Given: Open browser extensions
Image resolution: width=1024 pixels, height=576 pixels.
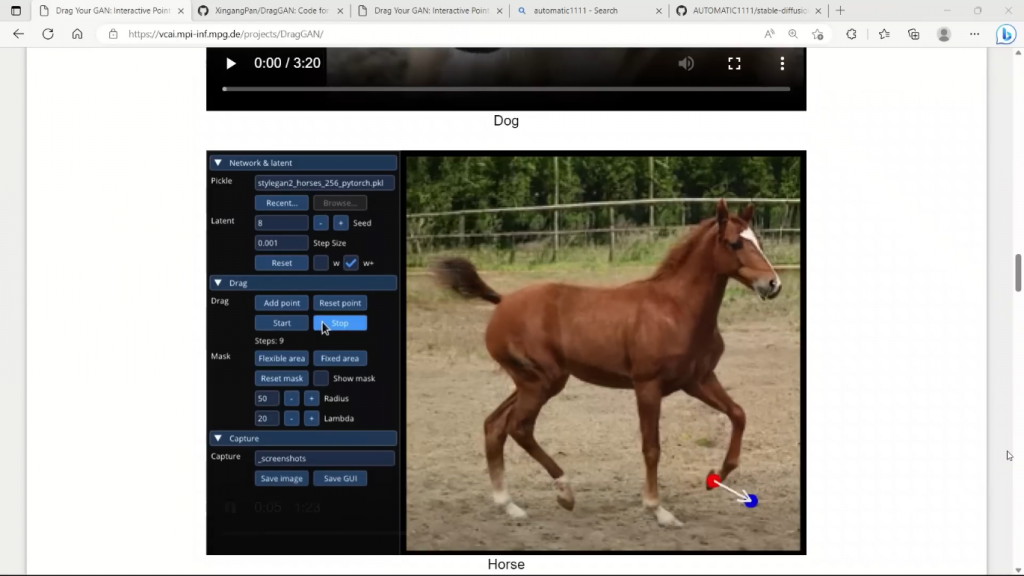Looking at the screenshot, I should 851,34.
